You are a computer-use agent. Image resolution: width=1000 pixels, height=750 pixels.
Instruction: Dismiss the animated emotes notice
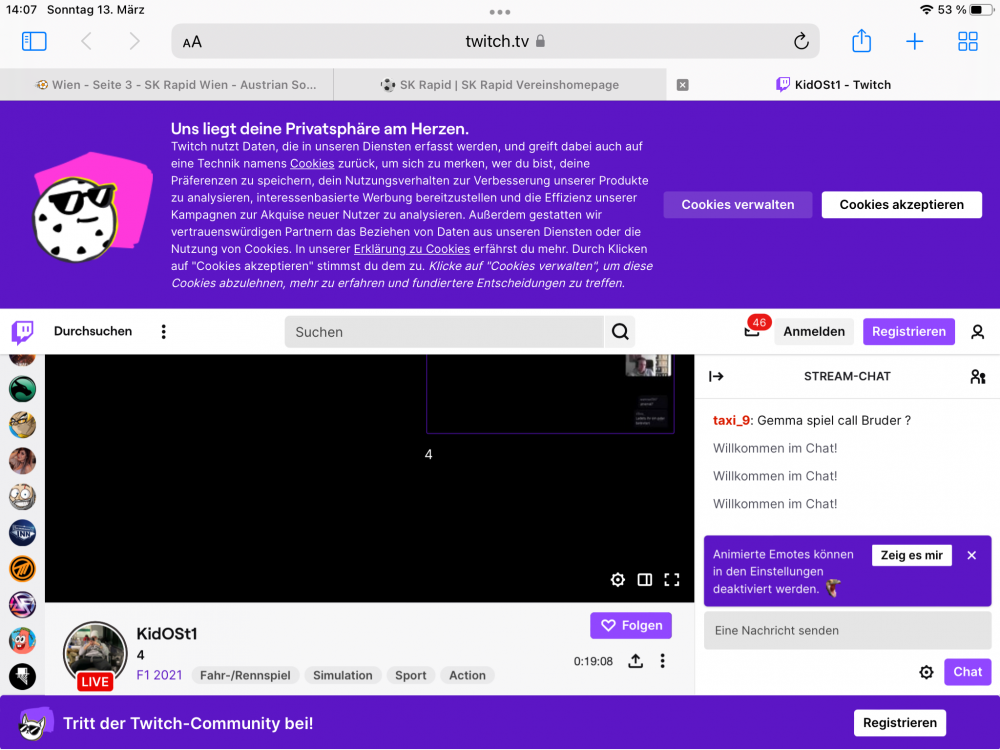click(971, 555)
